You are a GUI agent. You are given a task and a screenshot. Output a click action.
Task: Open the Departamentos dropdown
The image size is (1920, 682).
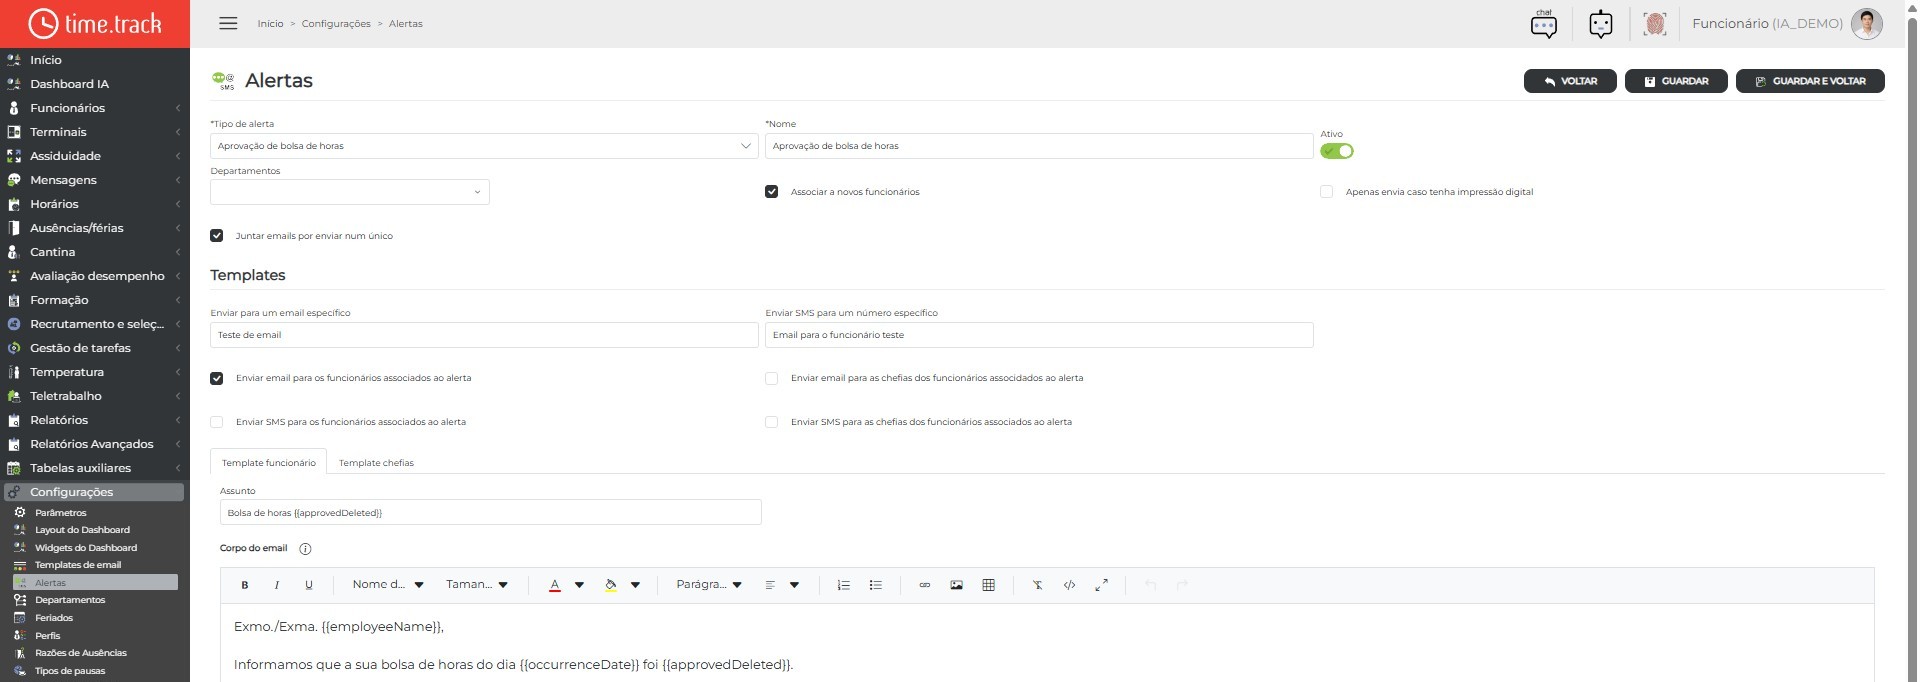pos(350,192)
